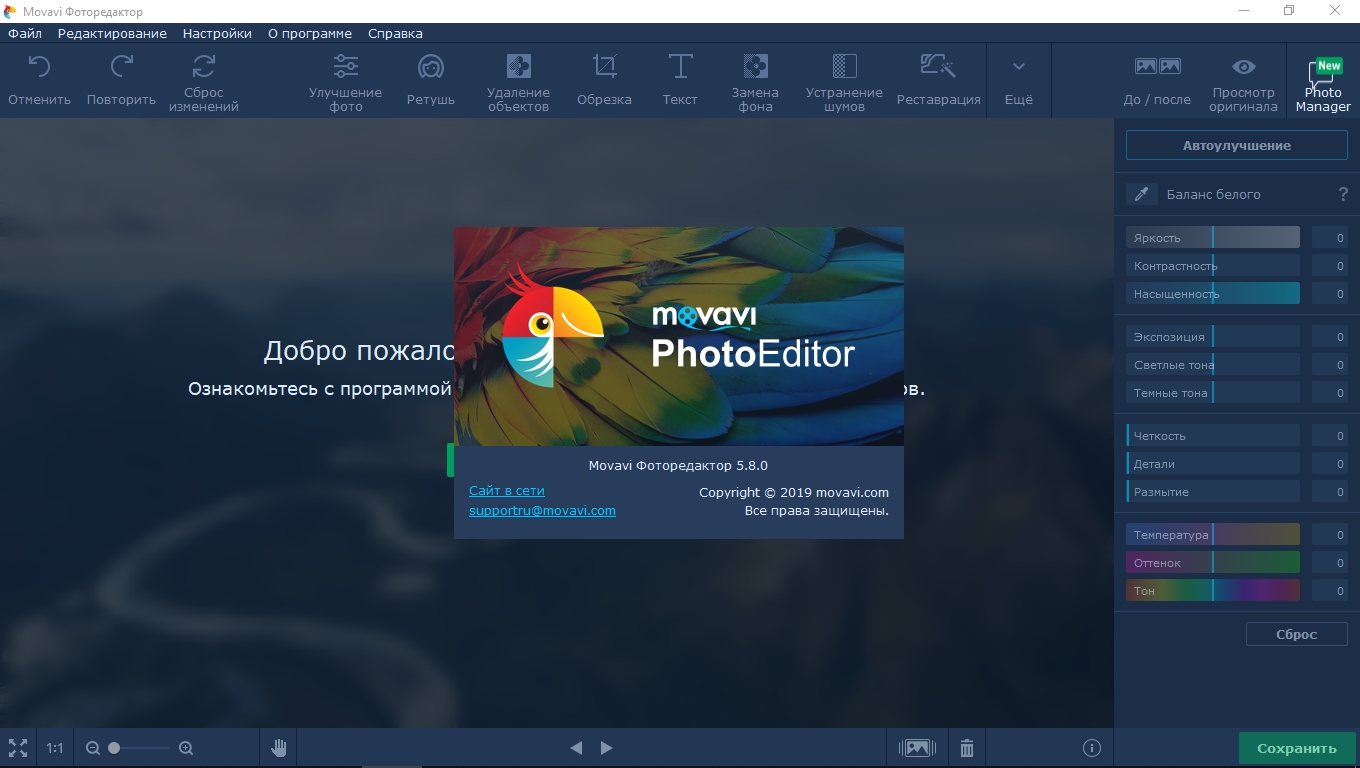Viewport: 1360px width, 768px height.
Task: Select the Ретушь retouch tool
Action: pos(431,80)
